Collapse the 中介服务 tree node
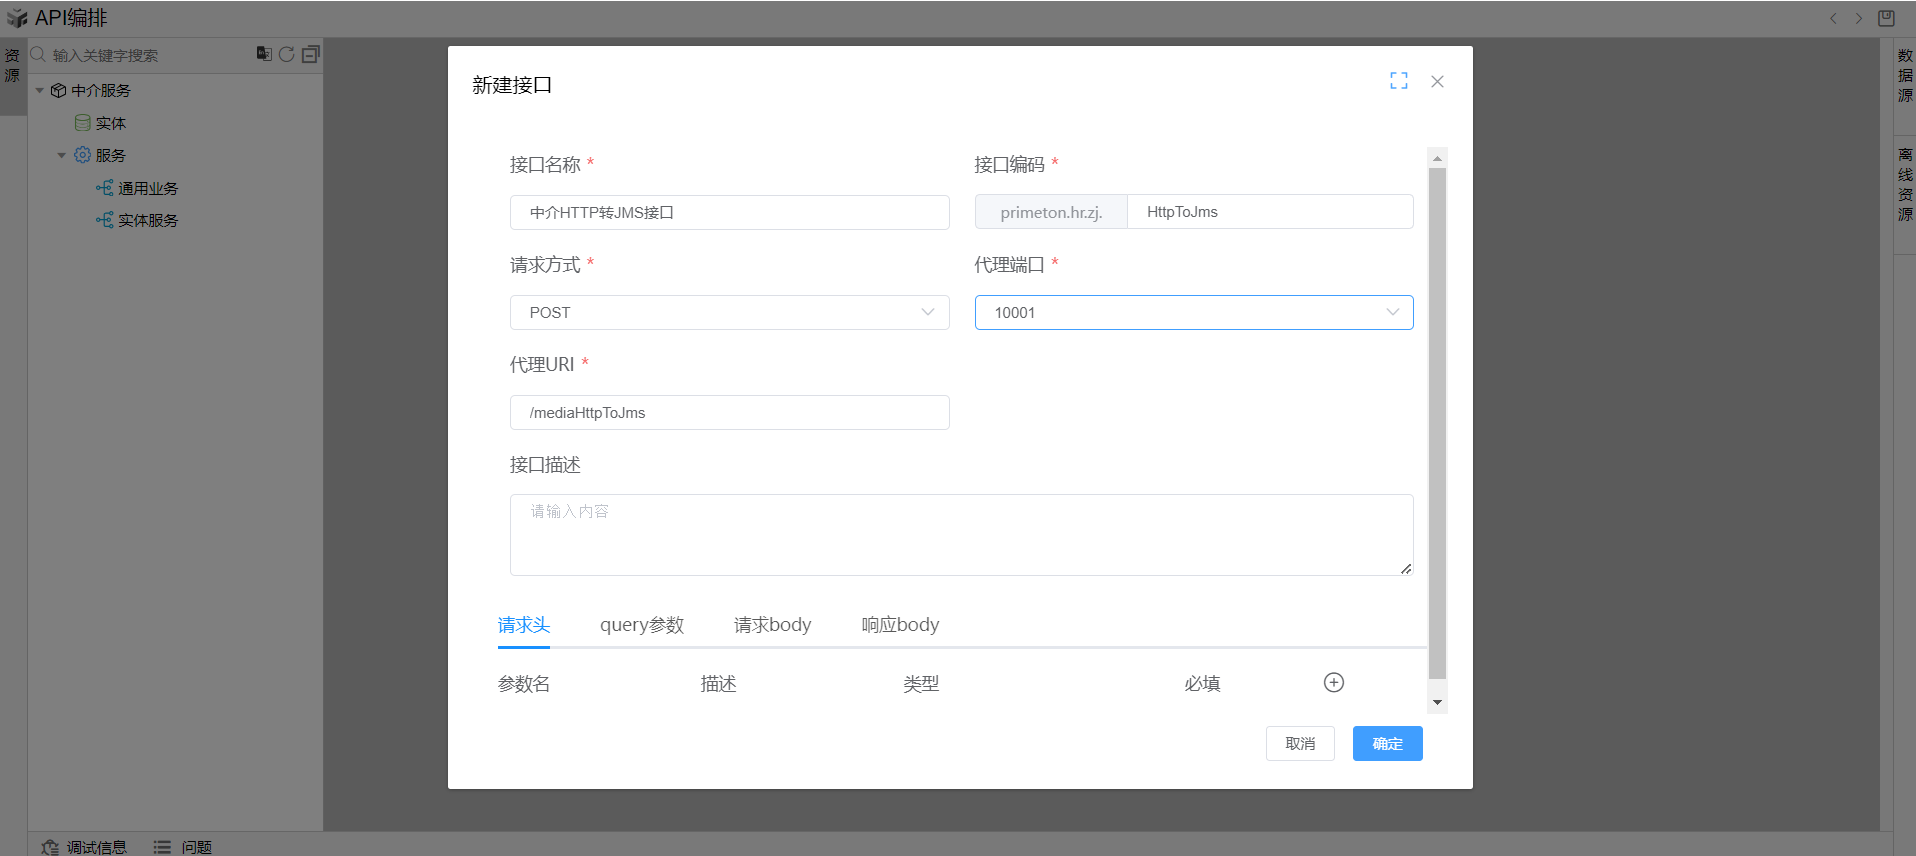Screen dimensions: 1916x856 click(40, 90)
